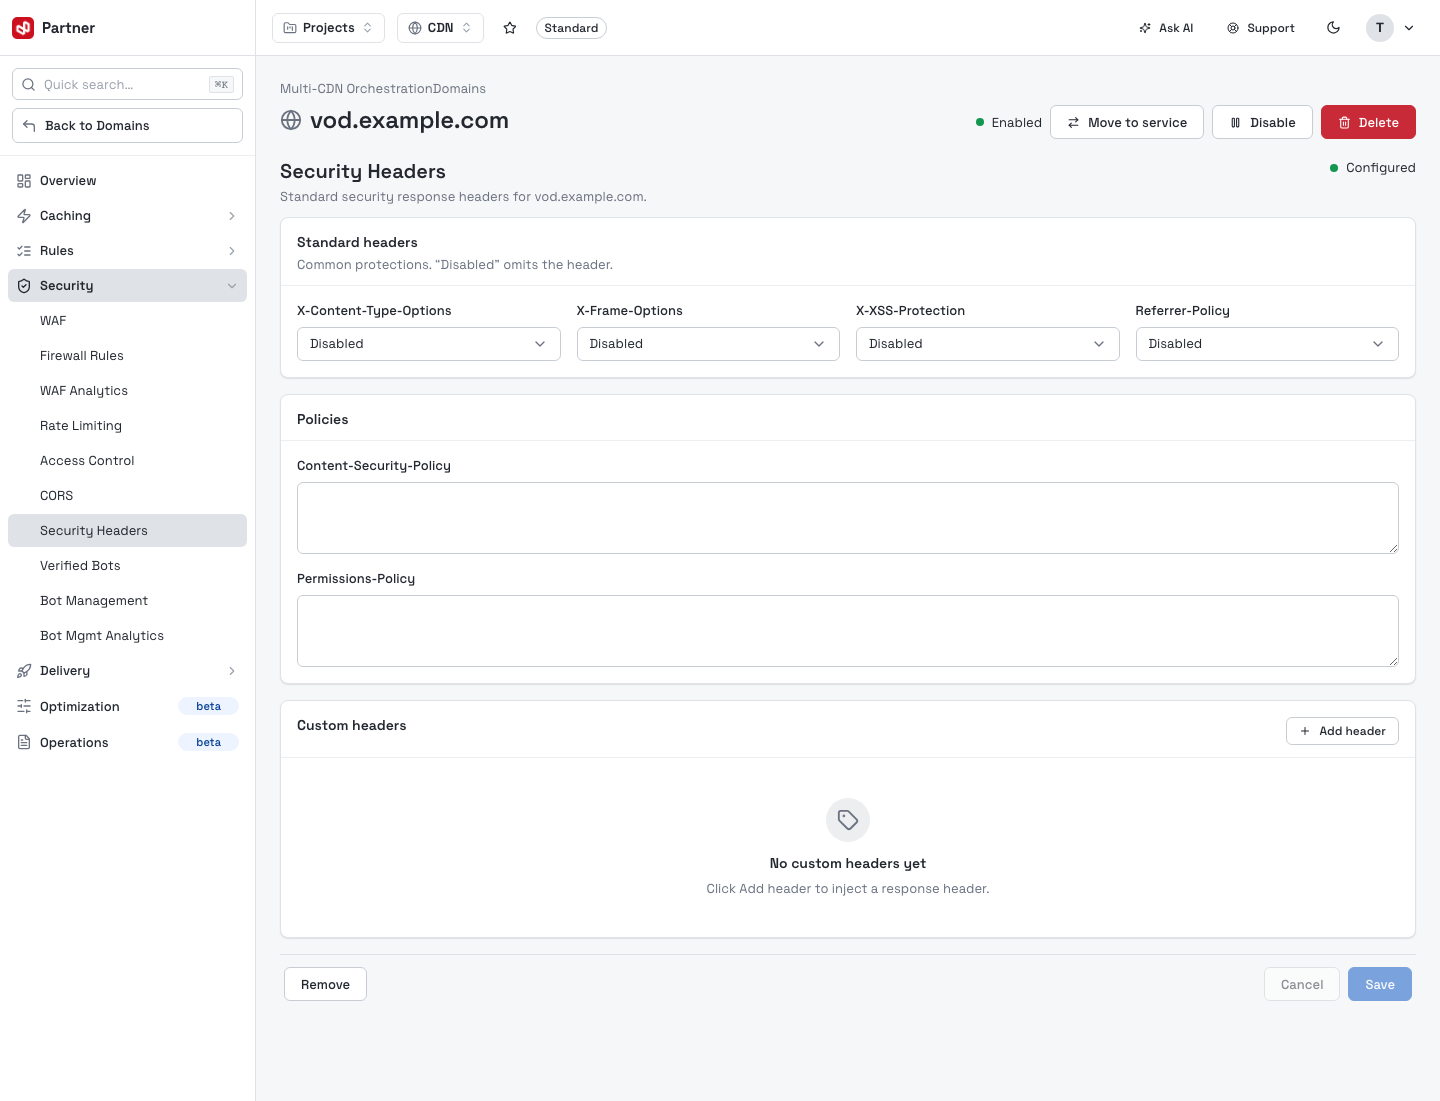1440x1101 pixels.
Task: Click the Operations beta badge
Action: point(208,742)
